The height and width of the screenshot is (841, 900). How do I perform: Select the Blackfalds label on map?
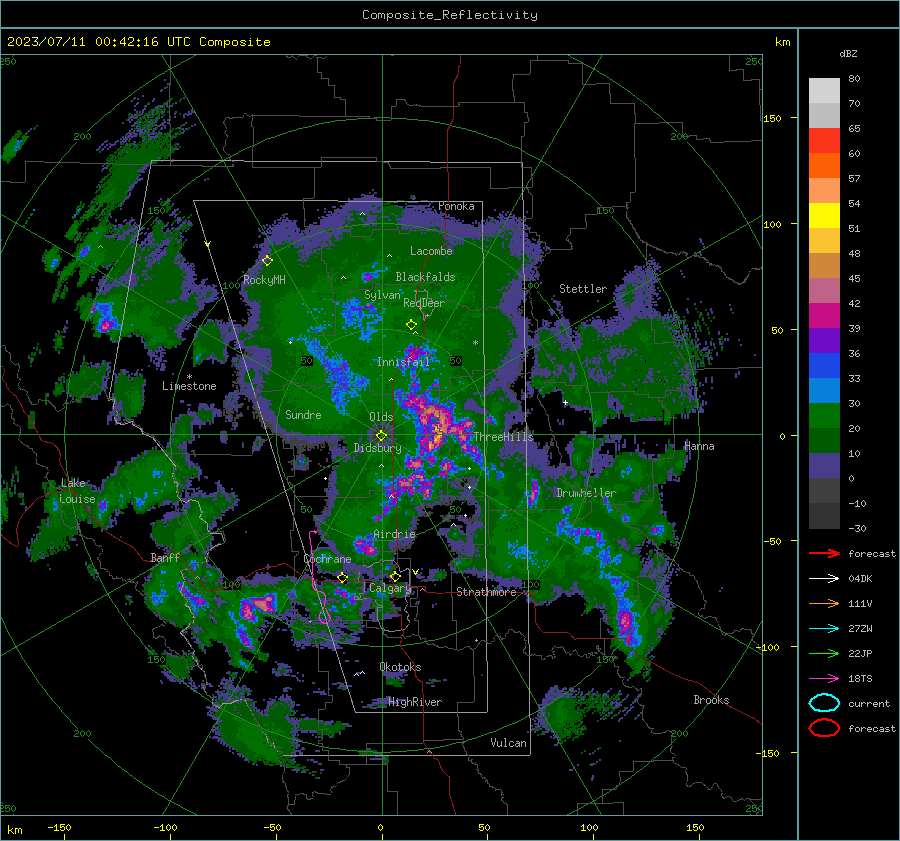[425, 277]
